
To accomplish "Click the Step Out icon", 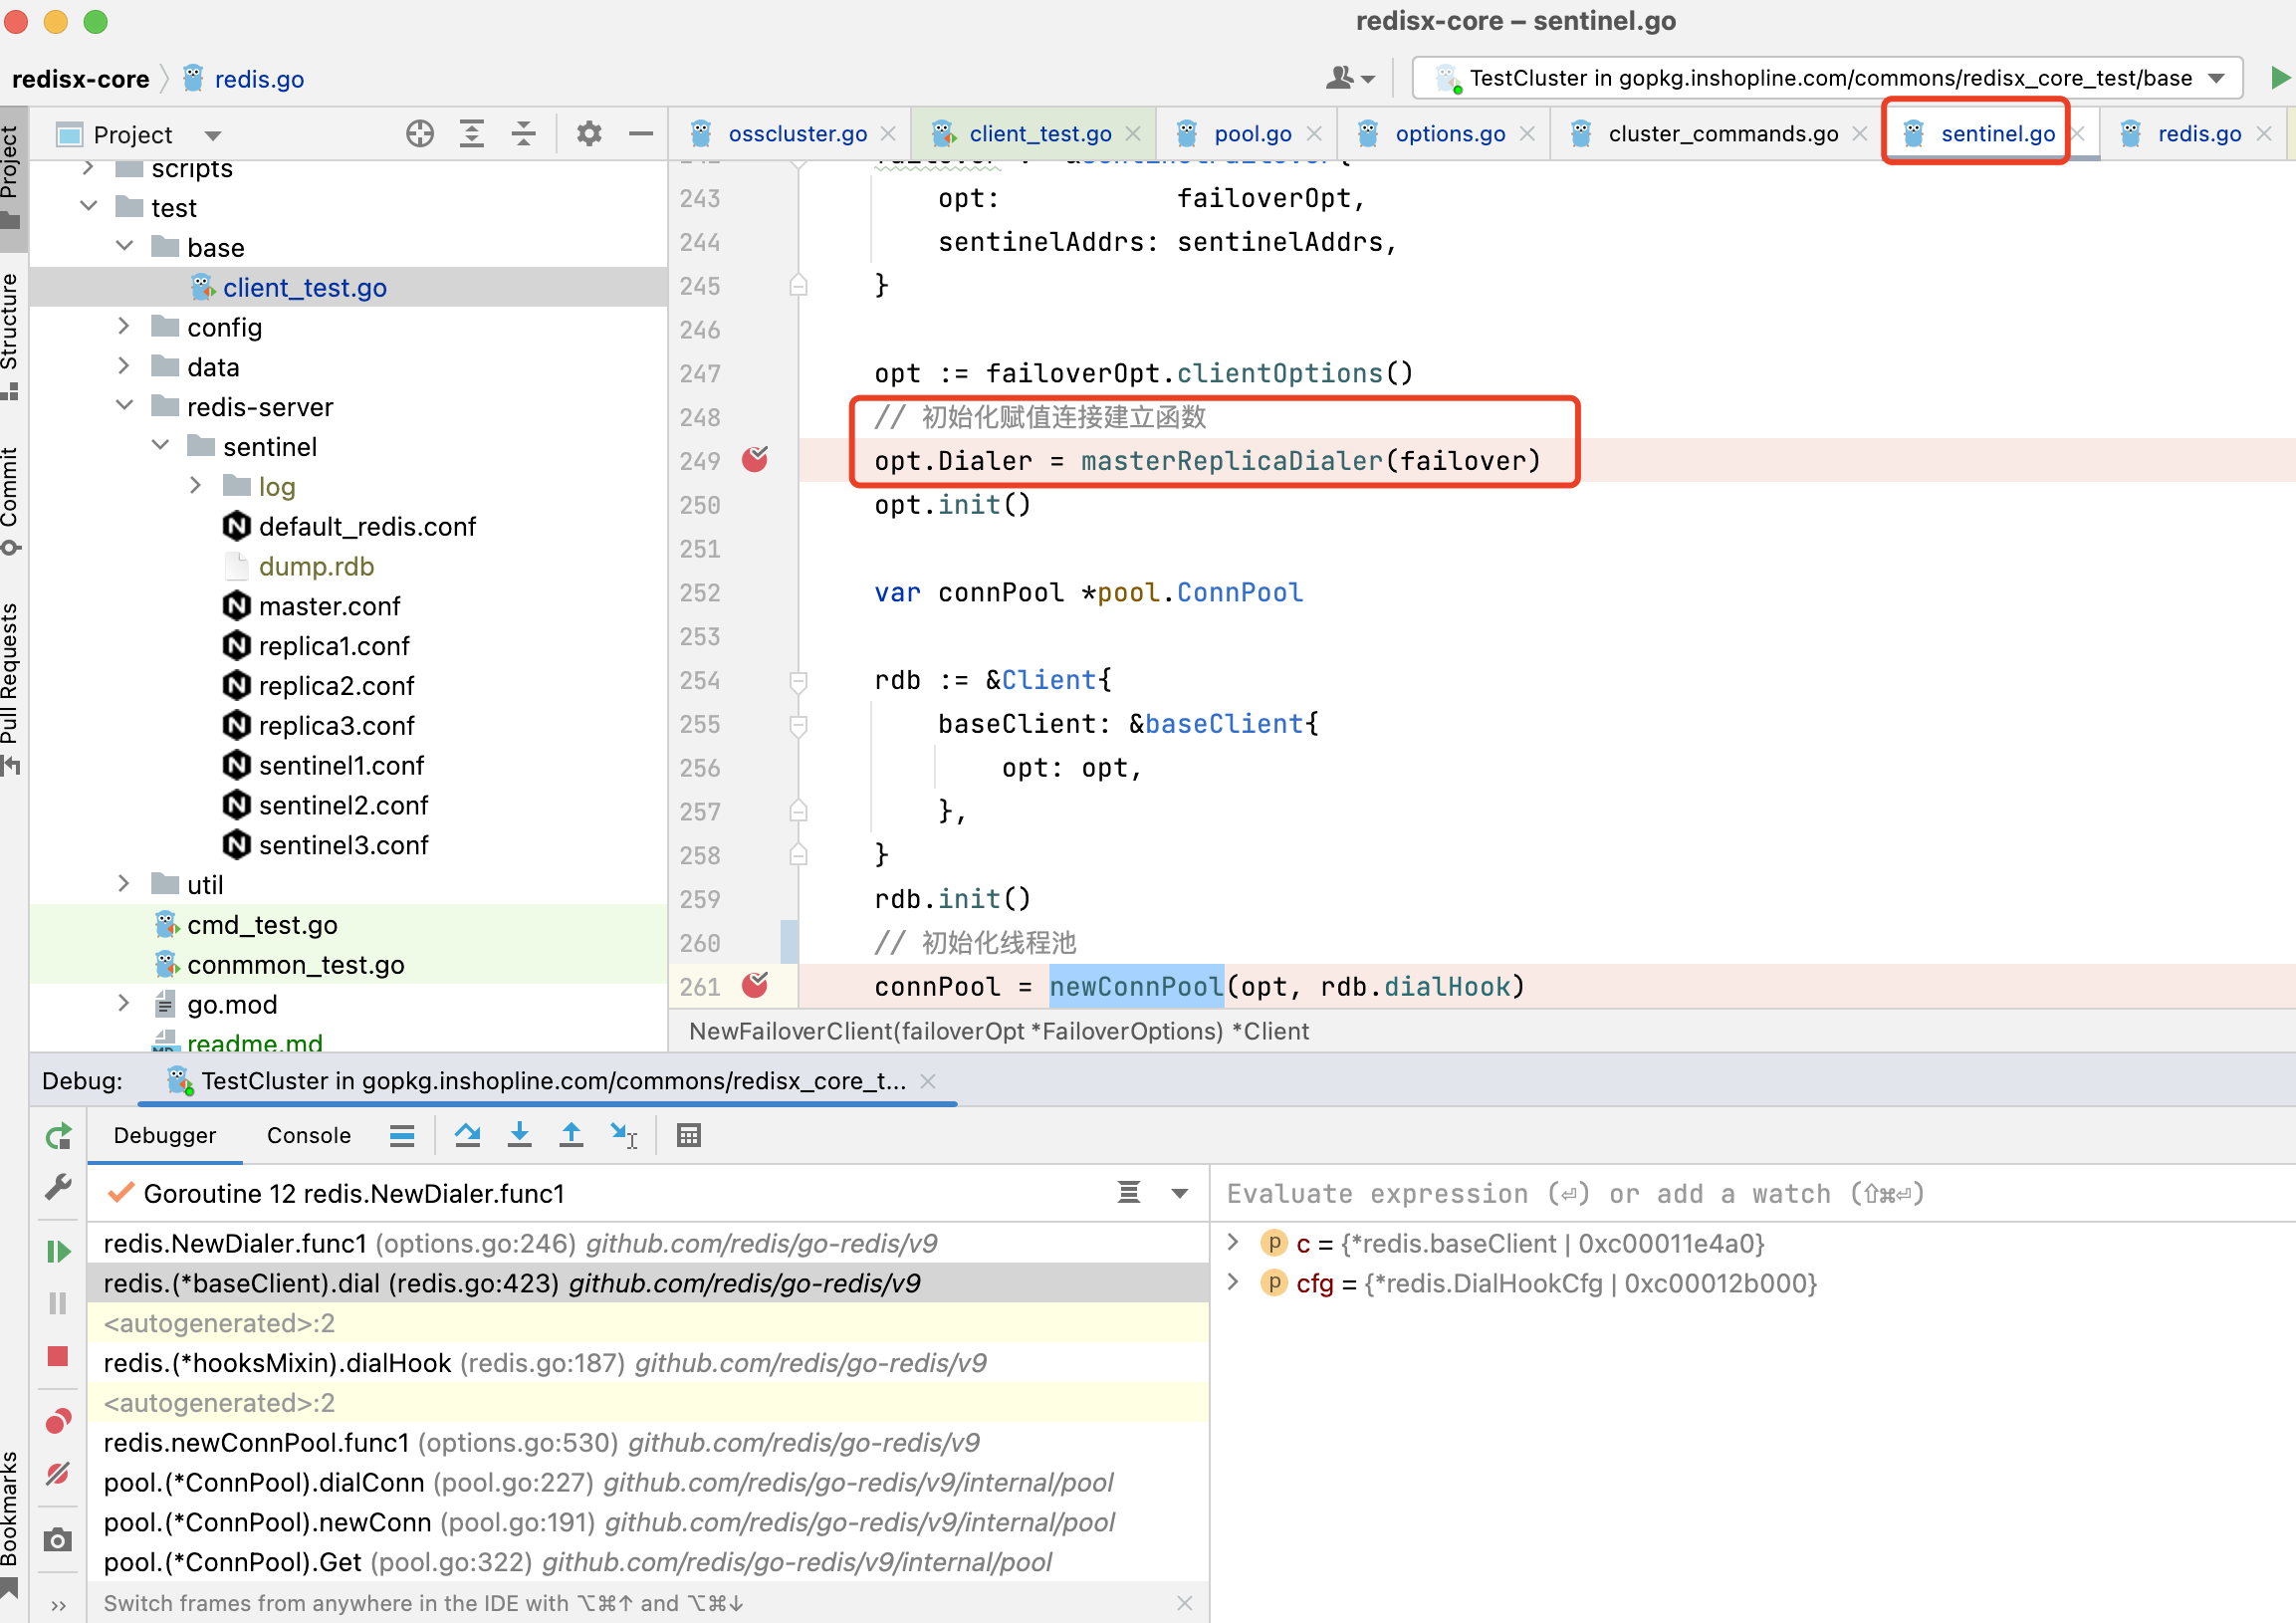I will tap(571, 1135).
